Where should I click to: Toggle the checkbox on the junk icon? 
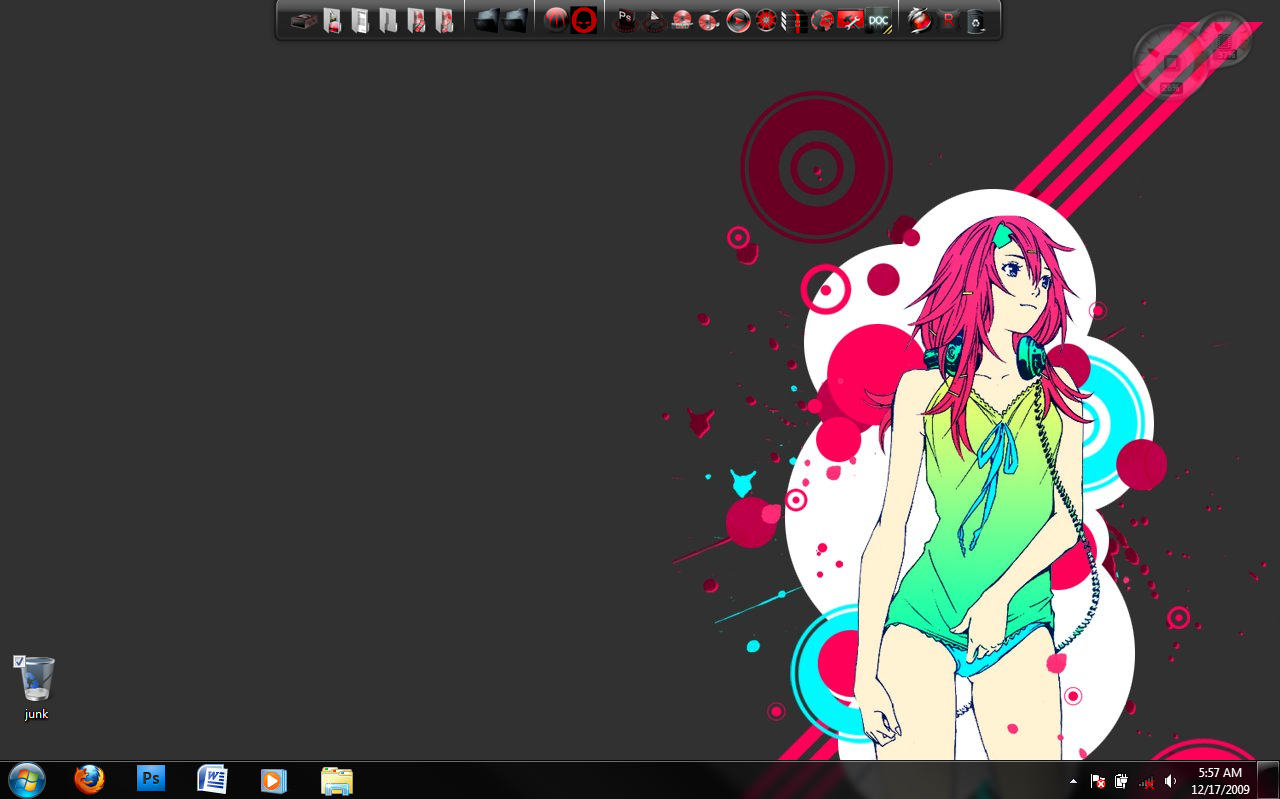pos(19,661)
